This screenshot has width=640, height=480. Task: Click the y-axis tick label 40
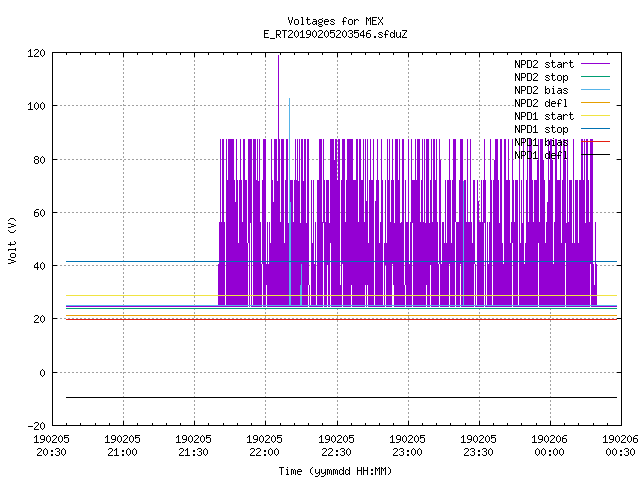(39, 266)
